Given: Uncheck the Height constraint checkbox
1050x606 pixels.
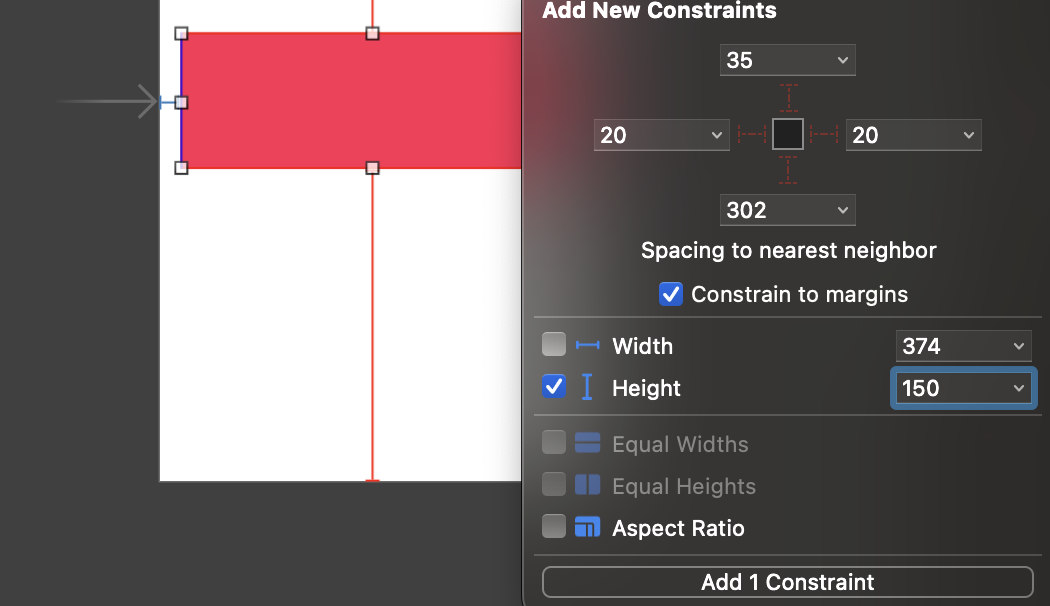Looking at the screenshot, I should [x=554, y=387].
